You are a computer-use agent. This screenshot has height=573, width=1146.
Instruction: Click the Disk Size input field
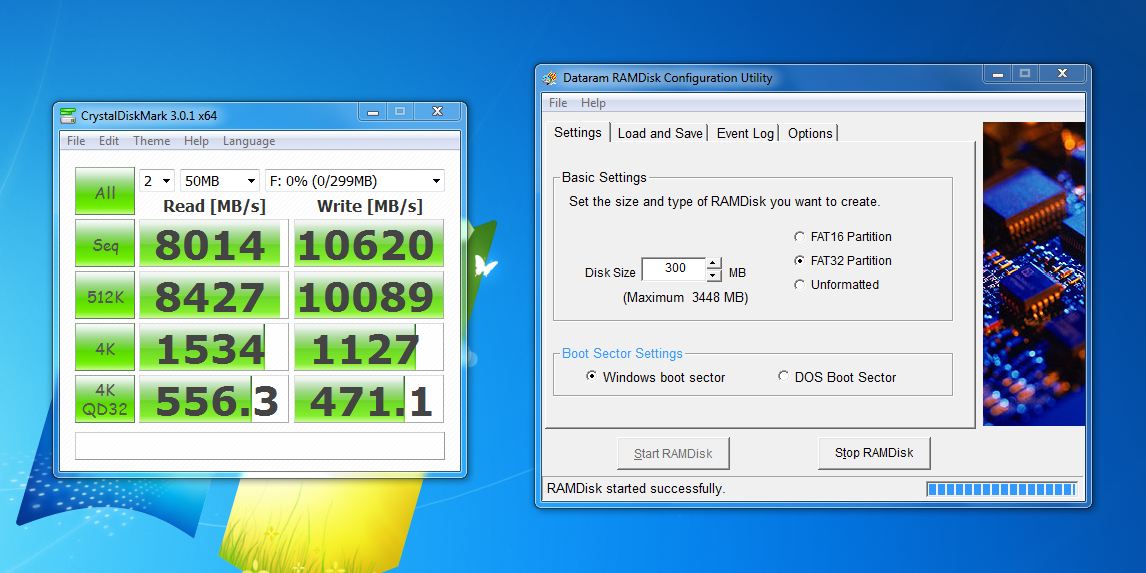point(674,269)
